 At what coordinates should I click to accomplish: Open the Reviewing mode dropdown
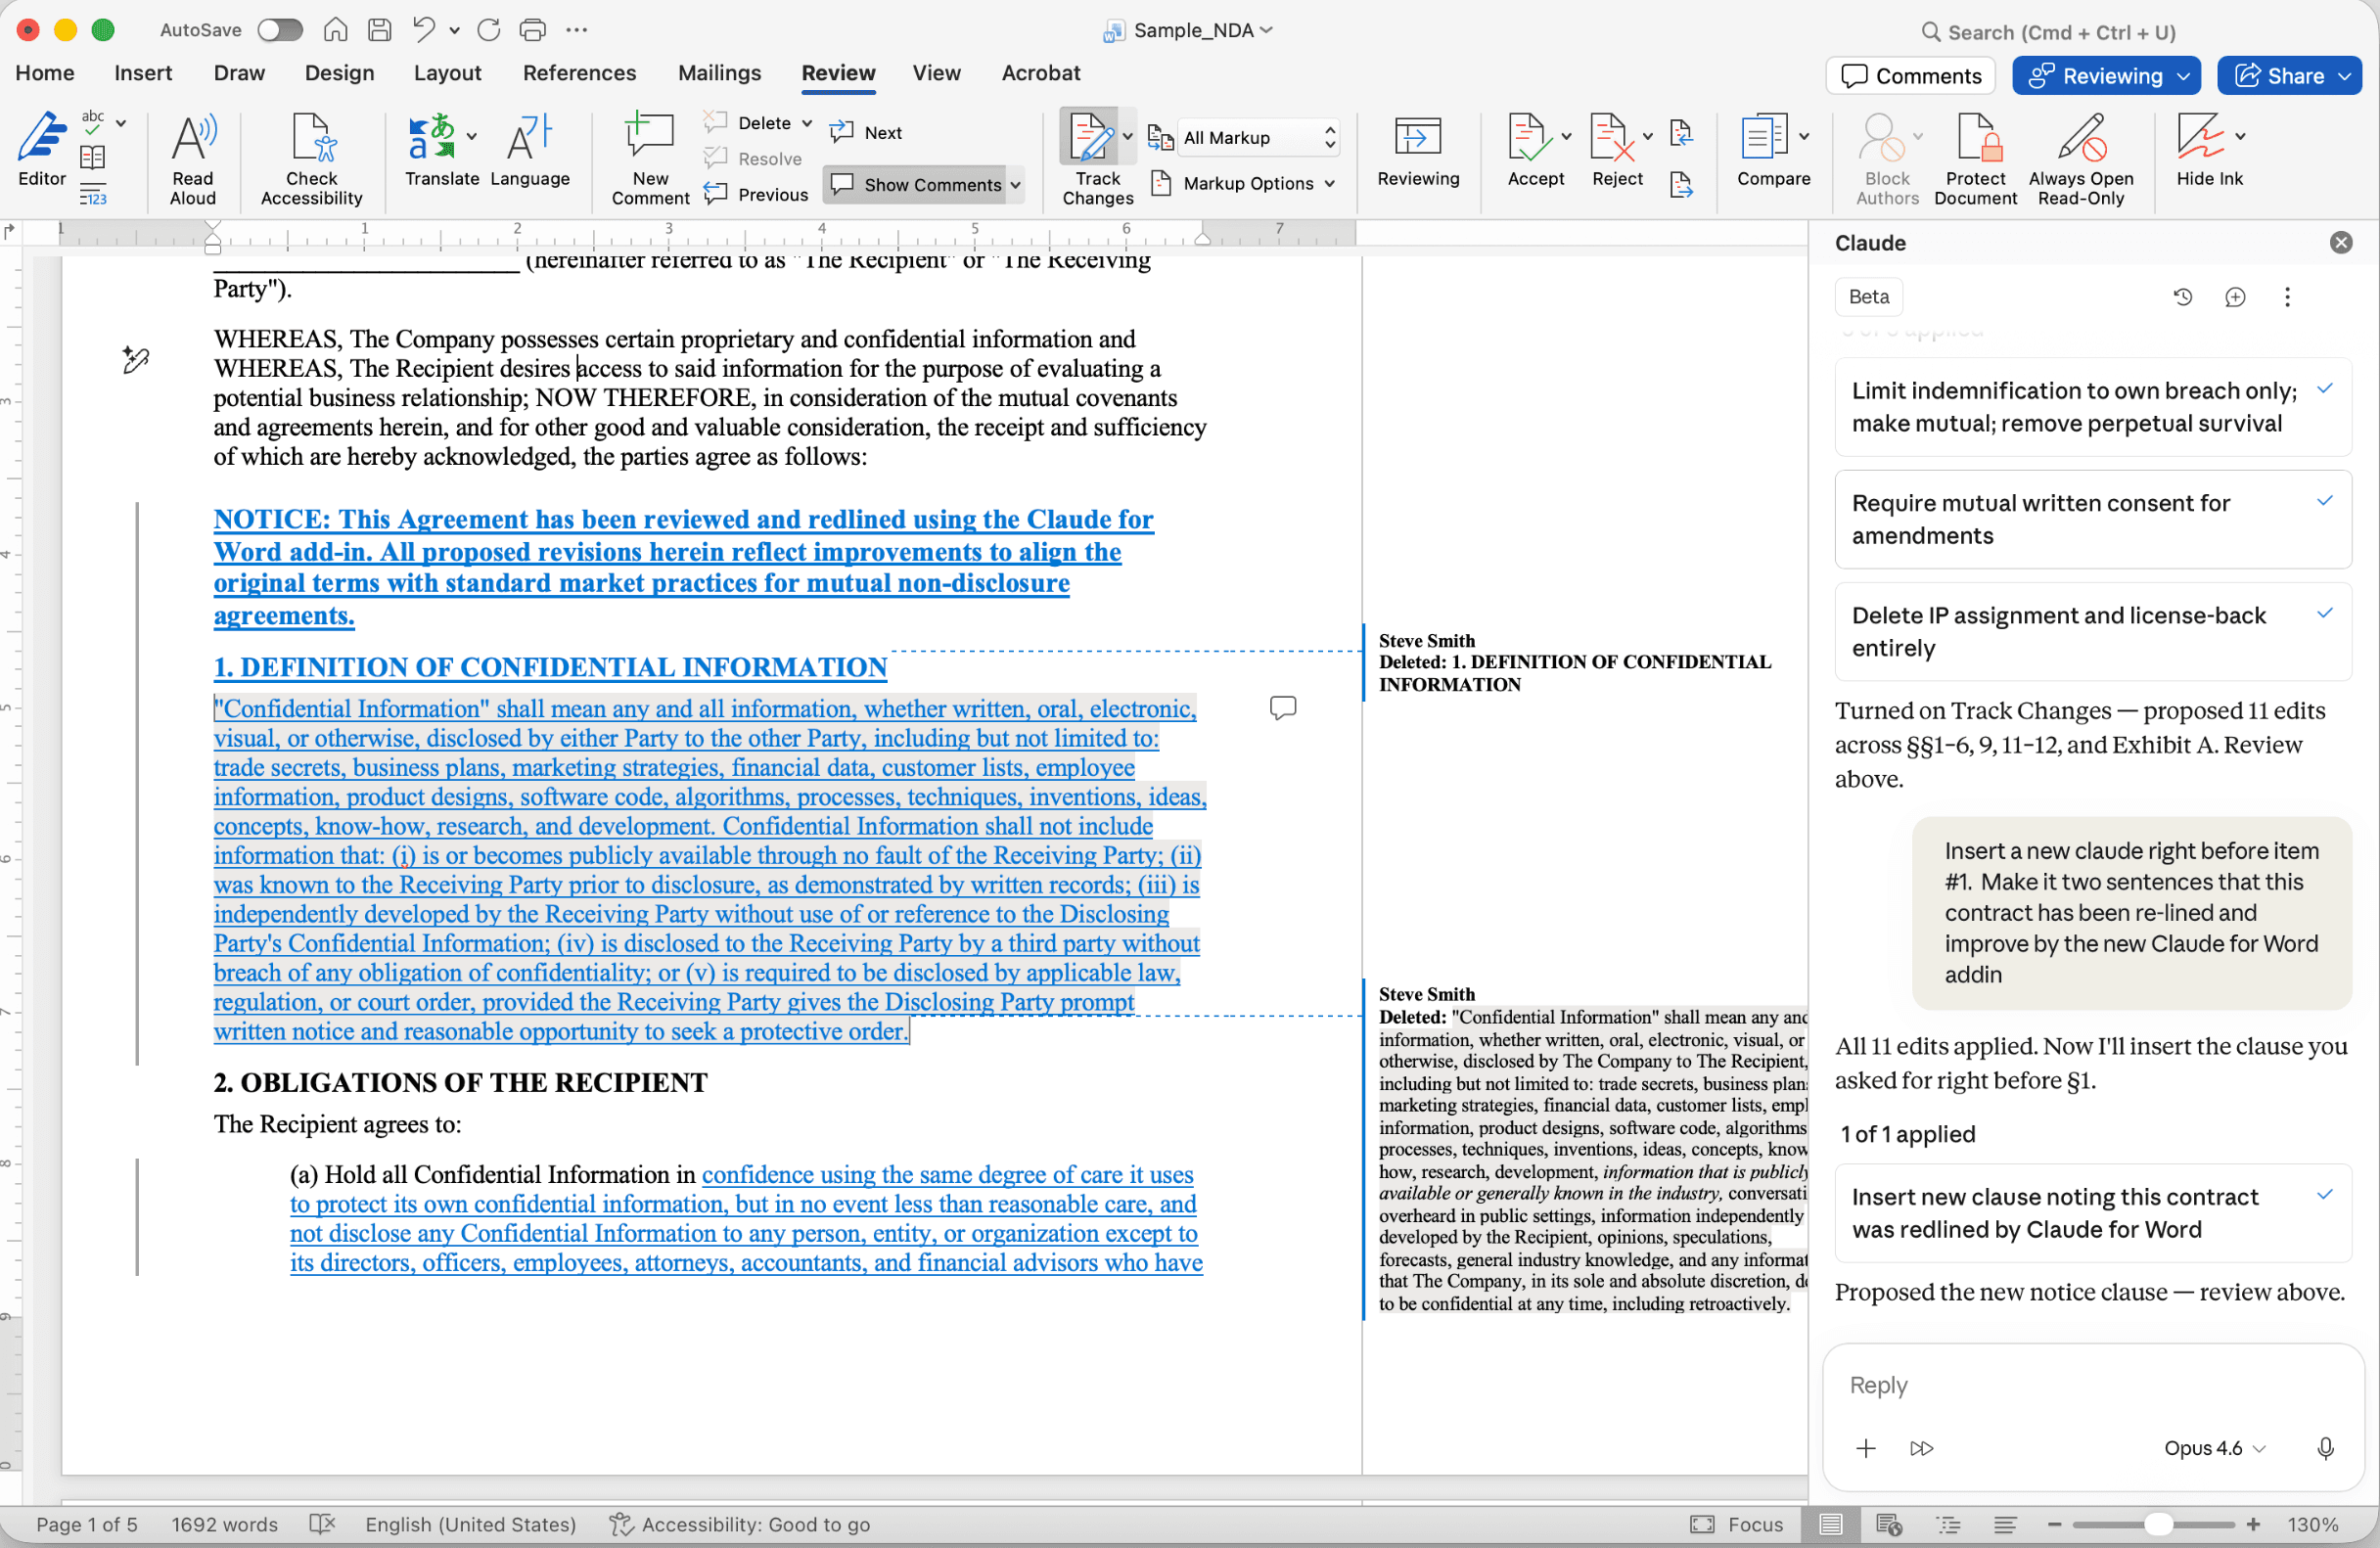[2106, 76]
